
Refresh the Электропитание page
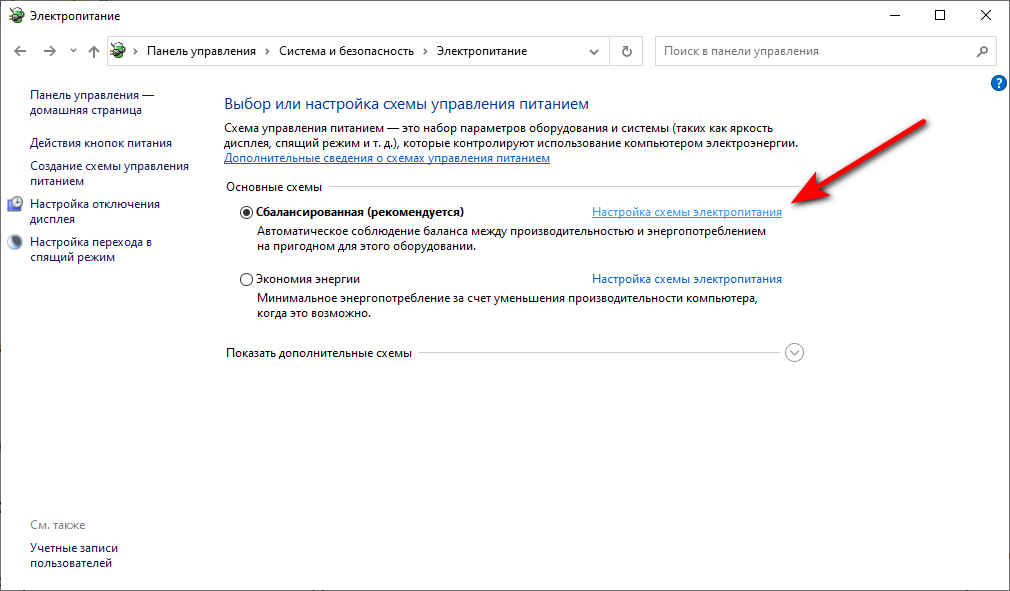coord(626,52)
